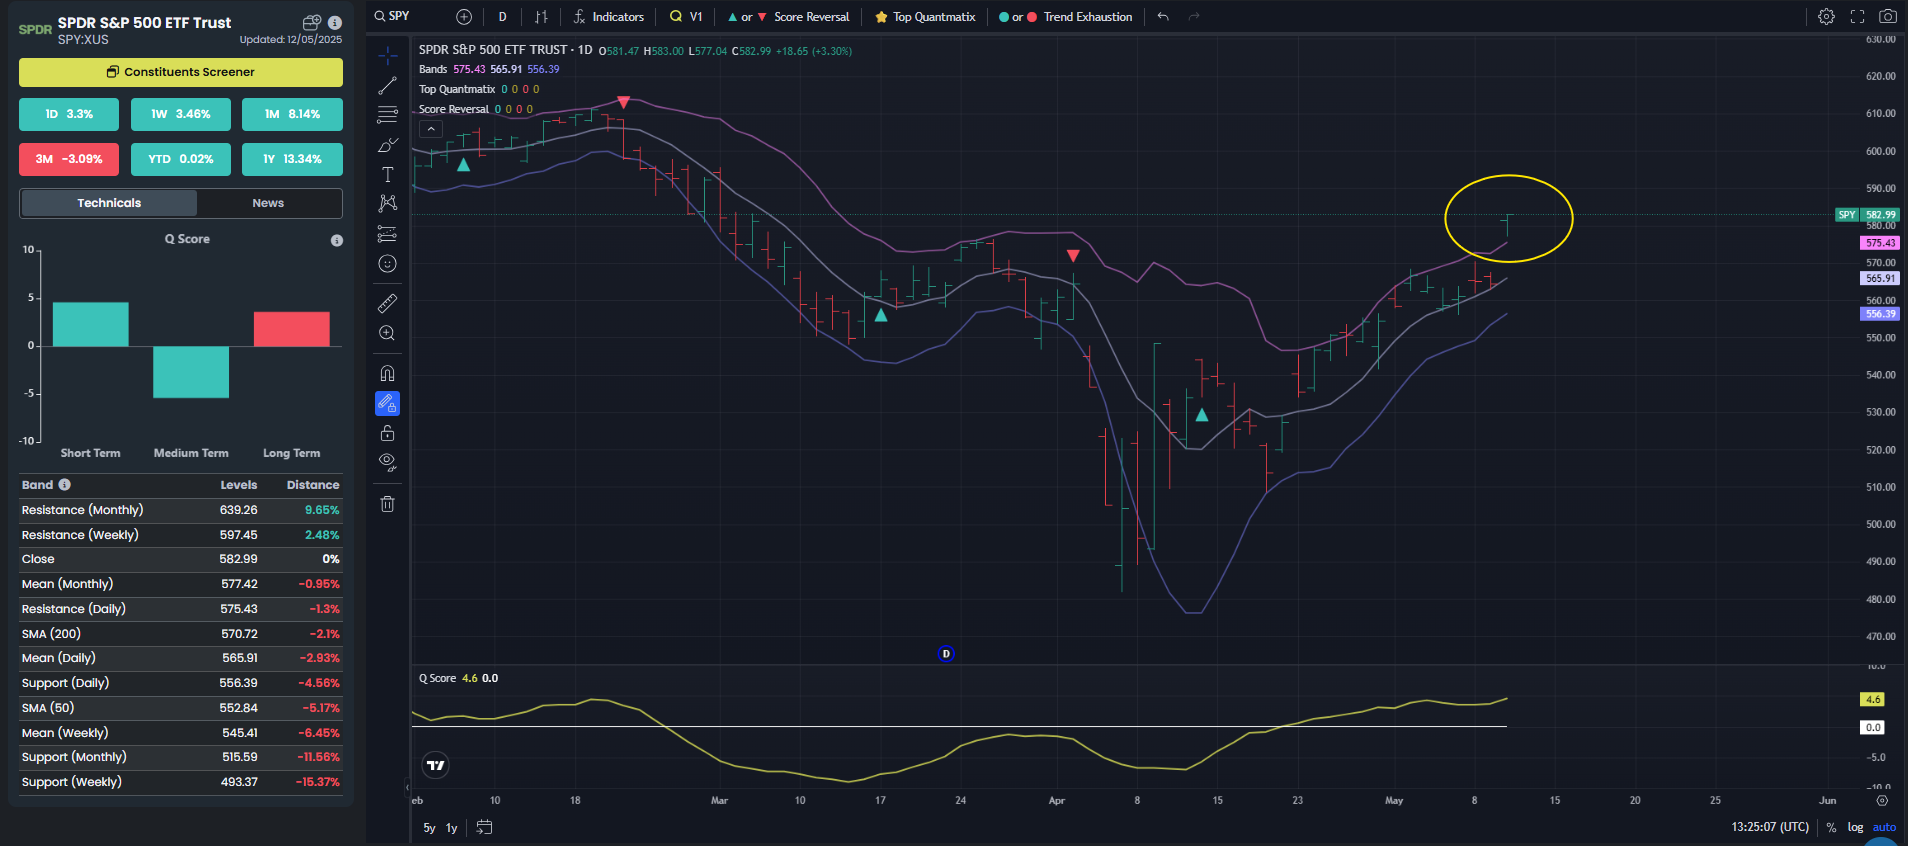Toggle the magnet snap mode

coord(387,373)
